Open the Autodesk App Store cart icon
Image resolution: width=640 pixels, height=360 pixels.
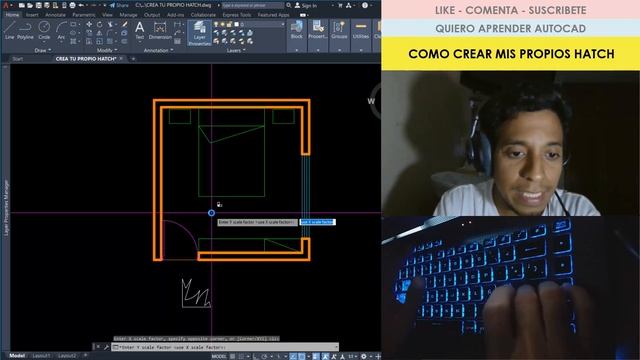[x=340, y=5]
